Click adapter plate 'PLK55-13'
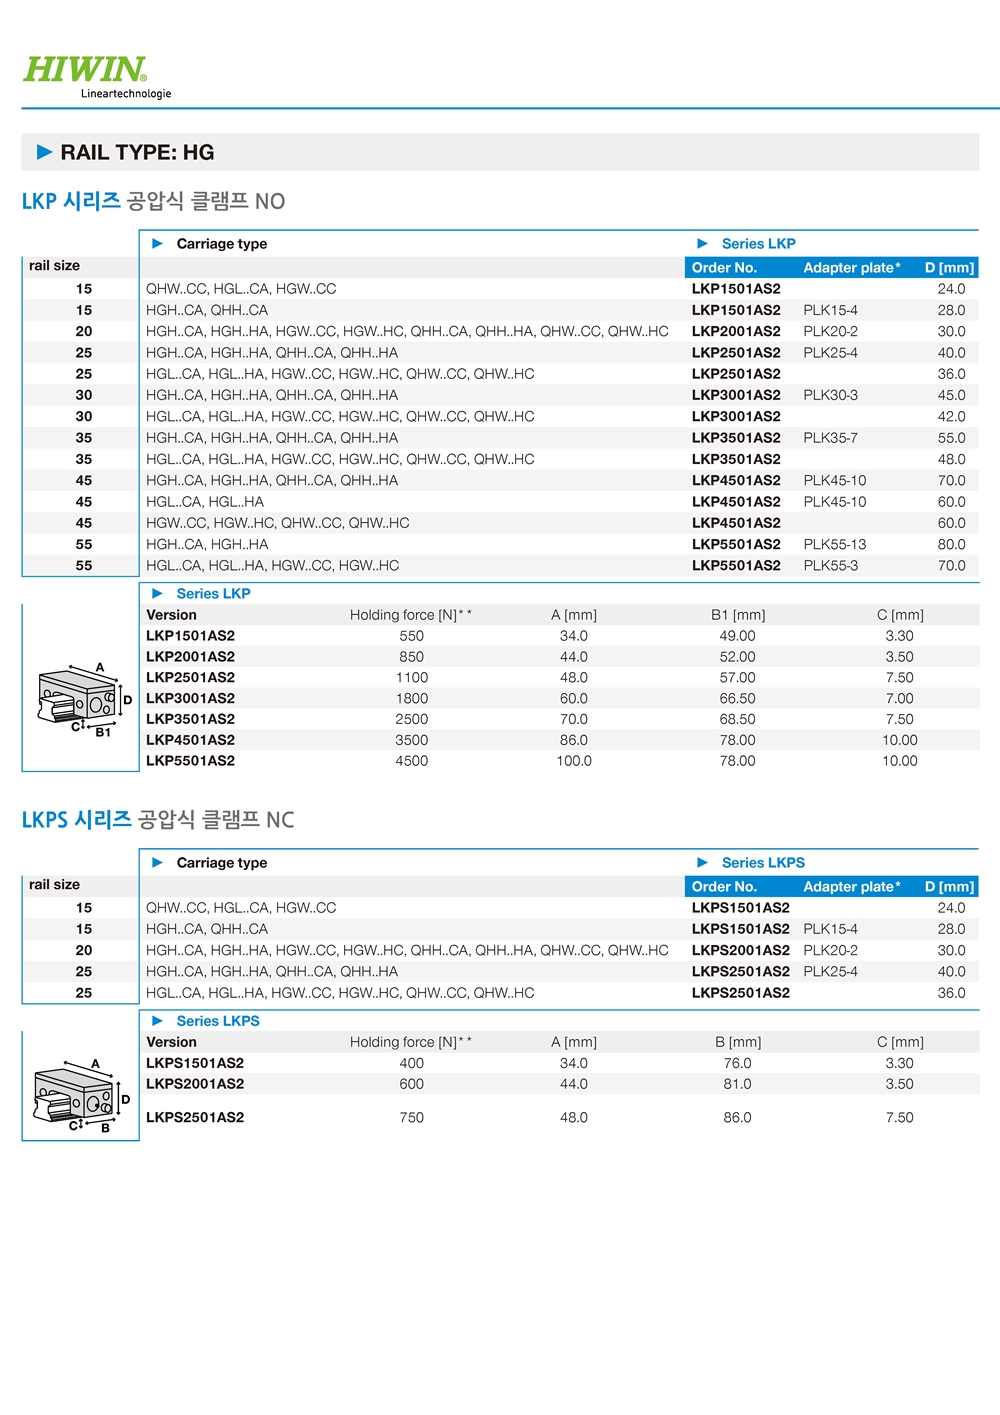This screenshot has width=1000, height=1415. point(835,544)
